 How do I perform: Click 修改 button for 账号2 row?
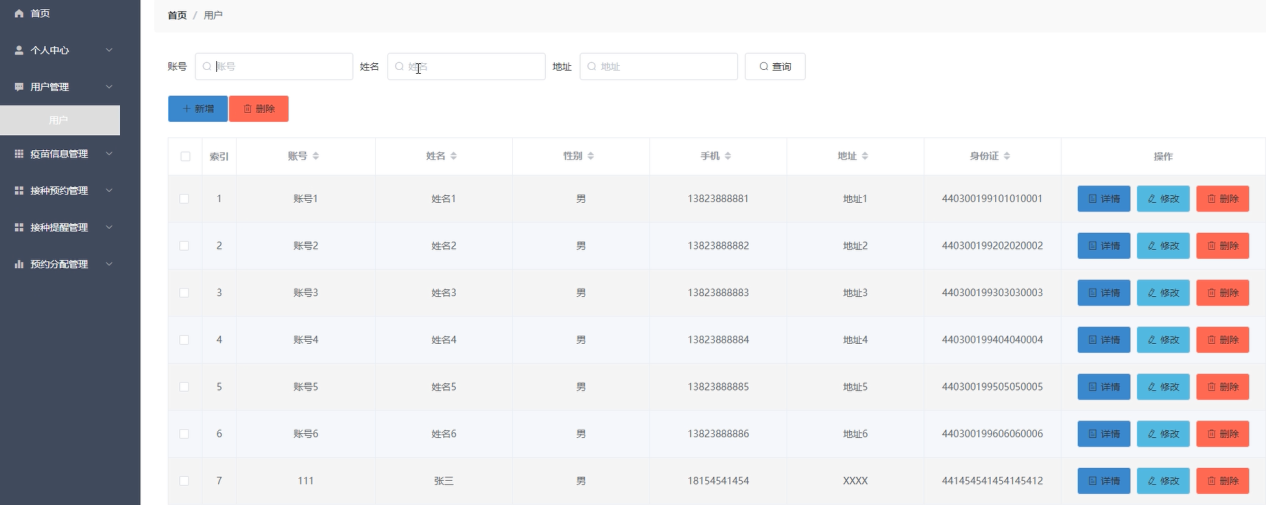click(1163, 246)
